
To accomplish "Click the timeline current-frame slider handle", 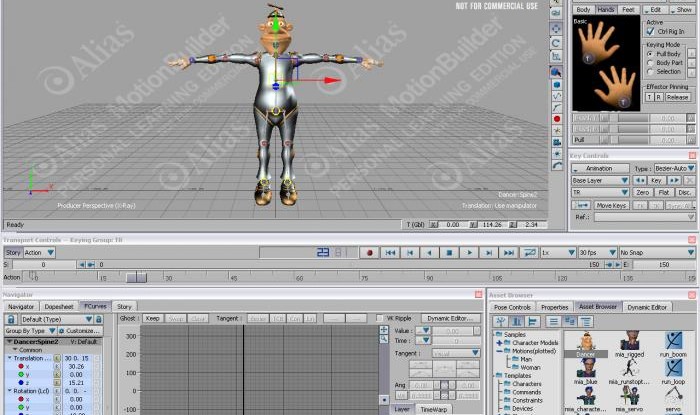I will (x=136, y=278).
